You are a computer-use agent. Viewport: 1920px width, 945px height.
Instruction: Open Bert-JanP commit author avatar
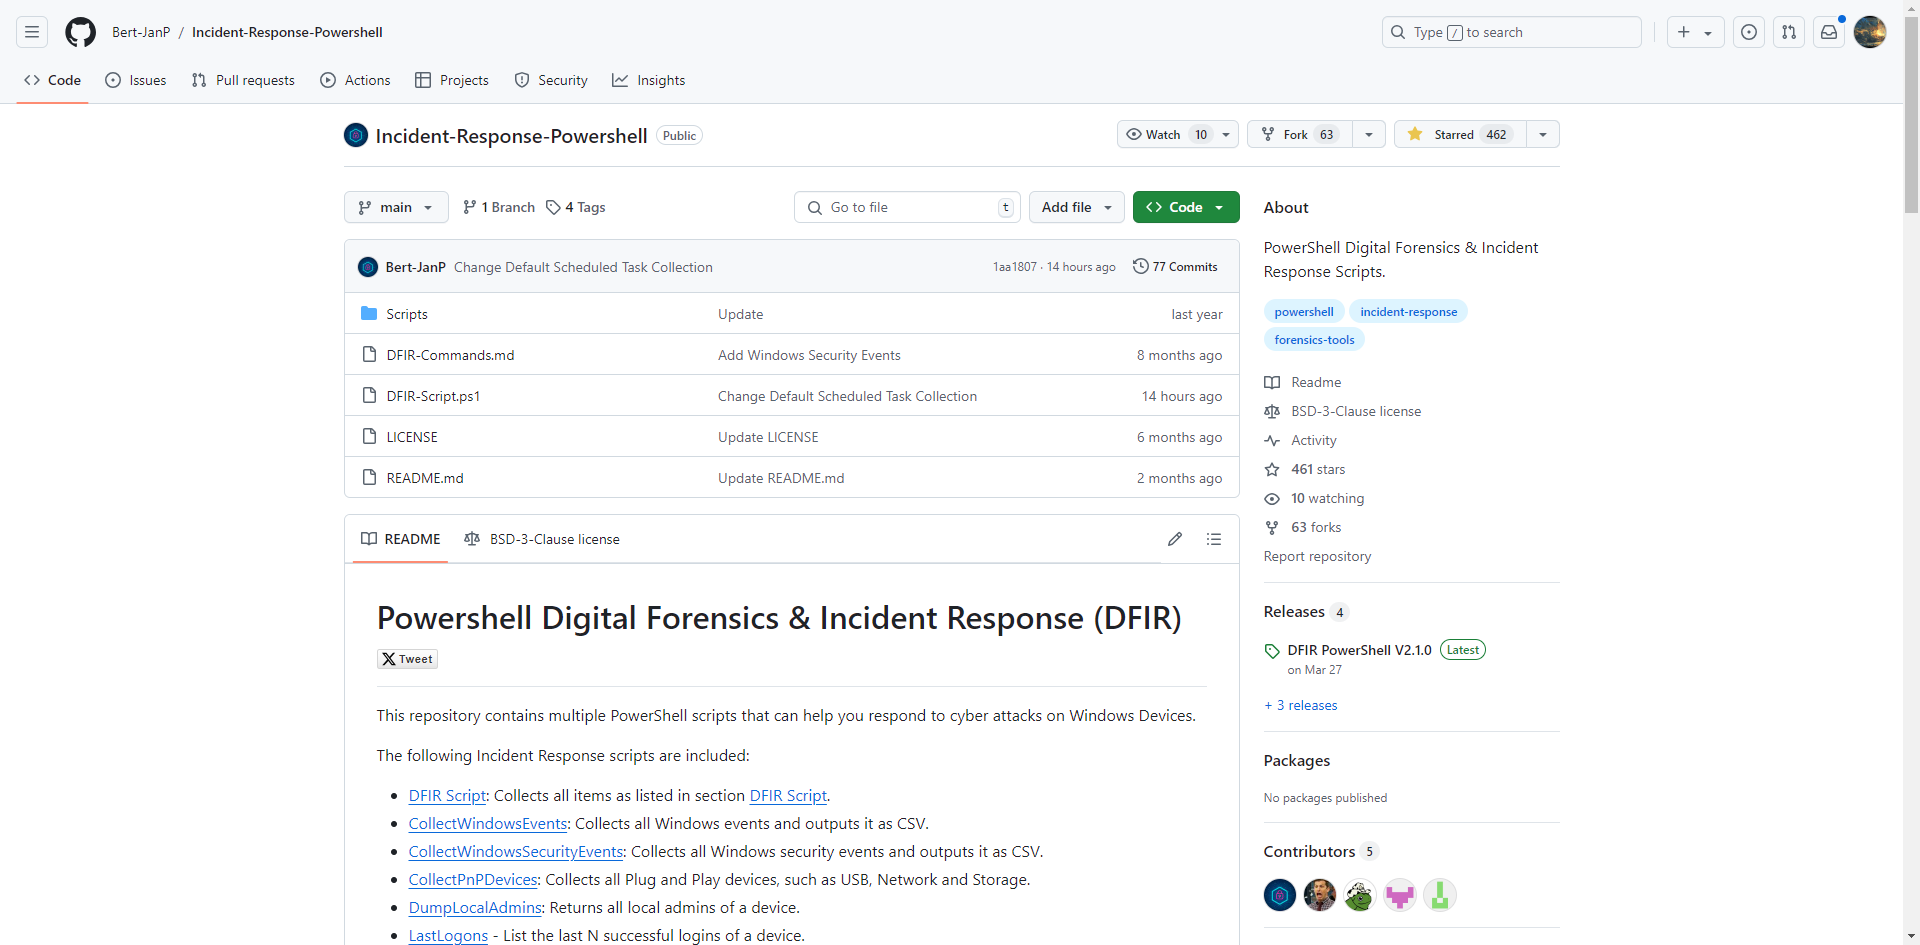pos(368,267)
